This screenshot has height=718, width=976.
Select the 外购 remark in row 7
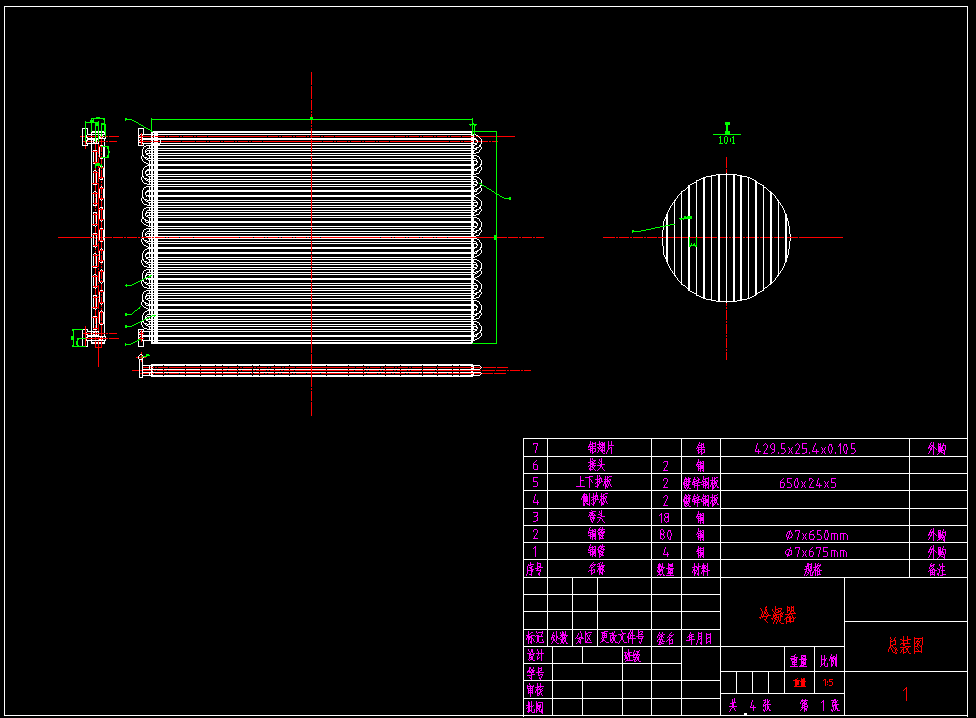[x=937, y=449]
